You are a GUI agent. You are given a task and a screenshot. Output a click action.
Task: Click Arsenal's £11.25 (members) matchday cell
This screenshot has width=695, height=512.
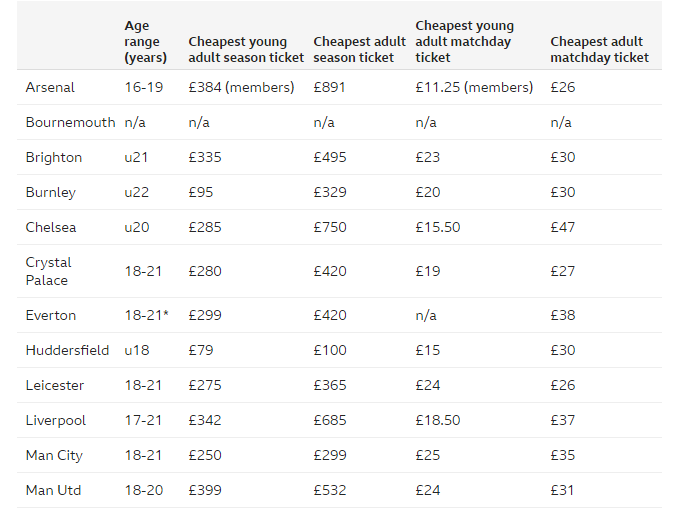[x=474, y=87]
